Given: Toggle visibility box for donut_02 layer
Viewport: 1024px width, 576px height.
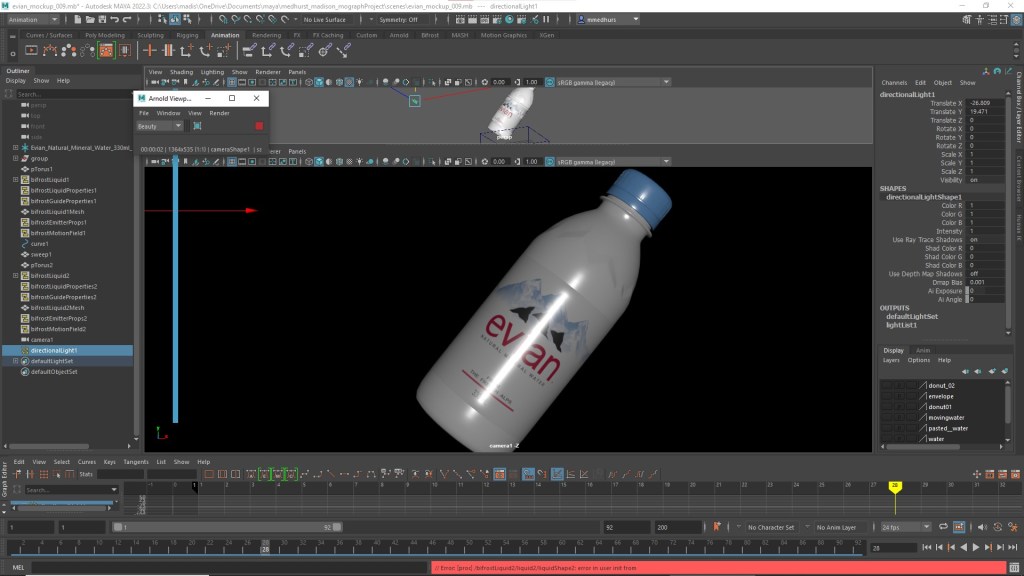Looking at the screenshot, I should tap(887, 385).
